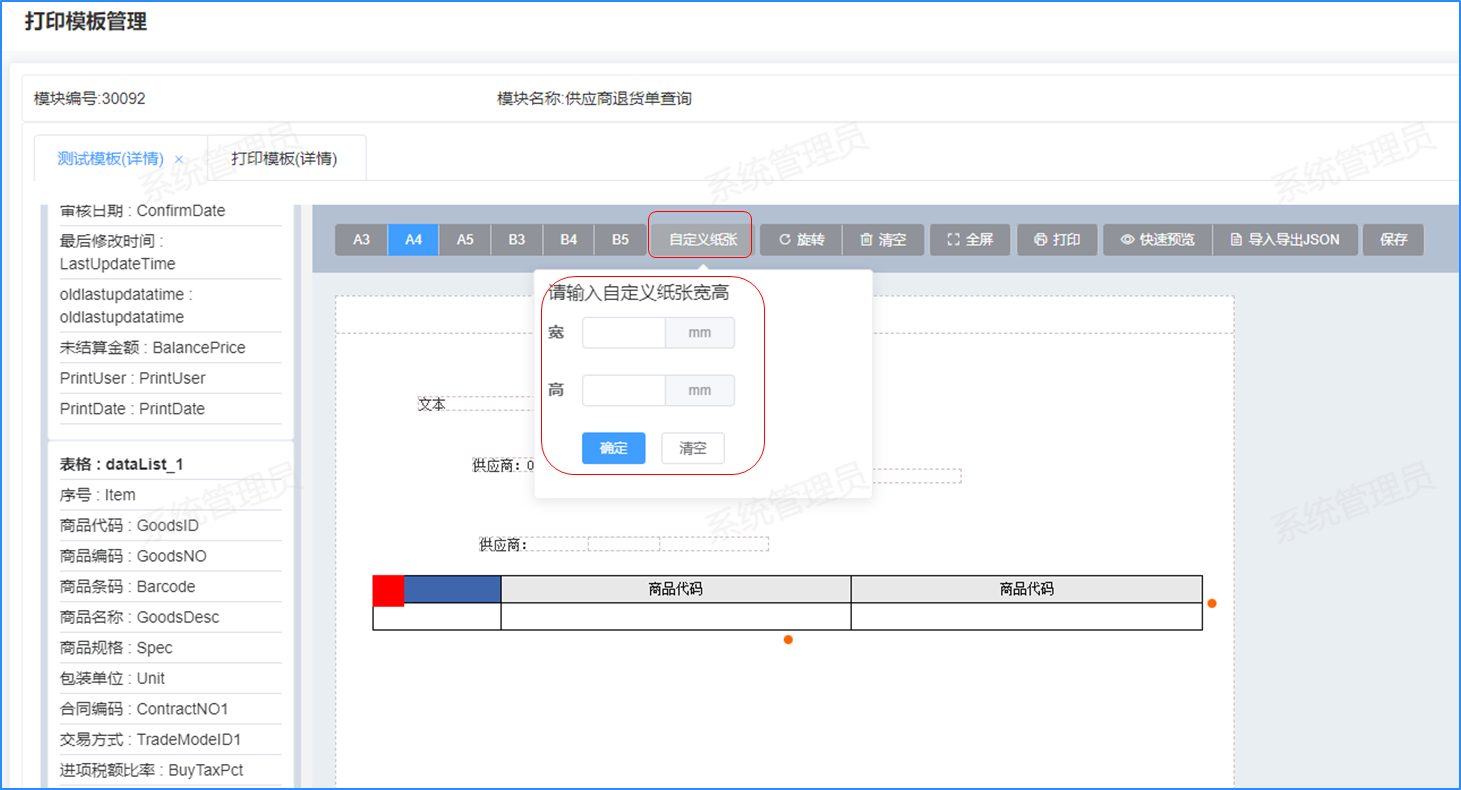
Task: Select the 商品条码 : Barcode field
Action: coord(170,587)
